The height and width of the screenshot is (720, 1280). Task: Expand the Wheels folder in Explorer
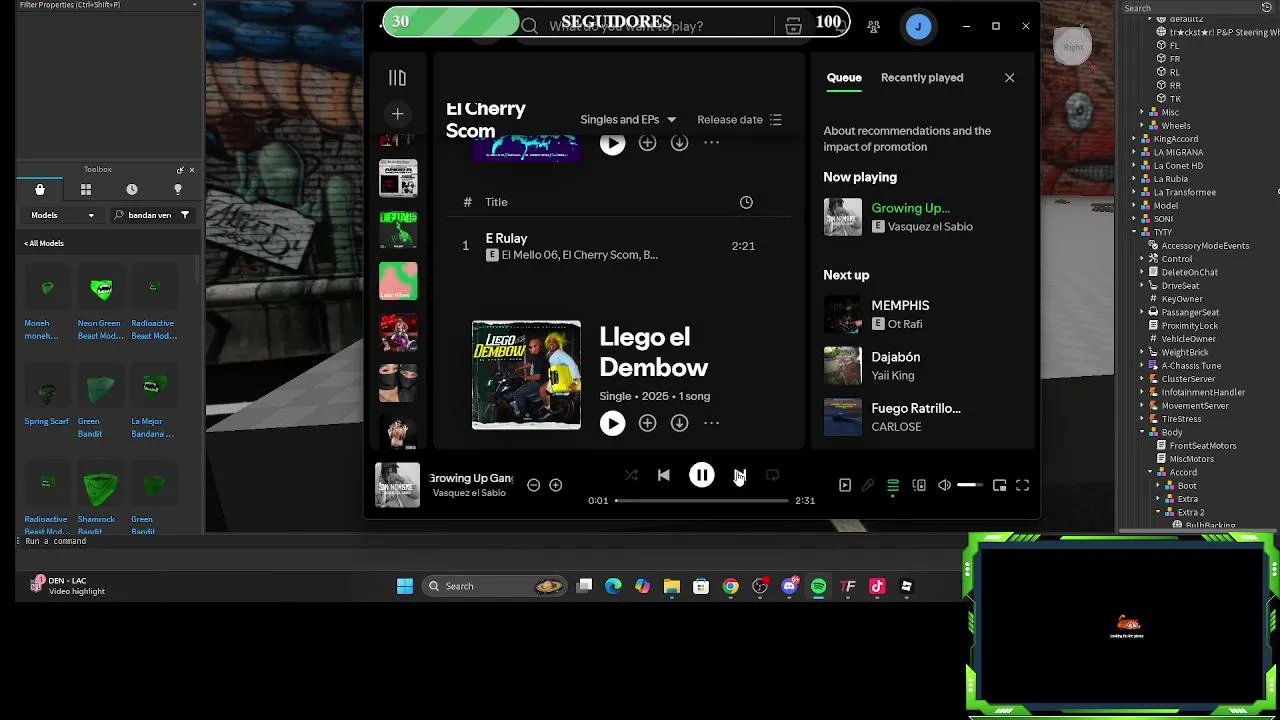click(1142, 126)
